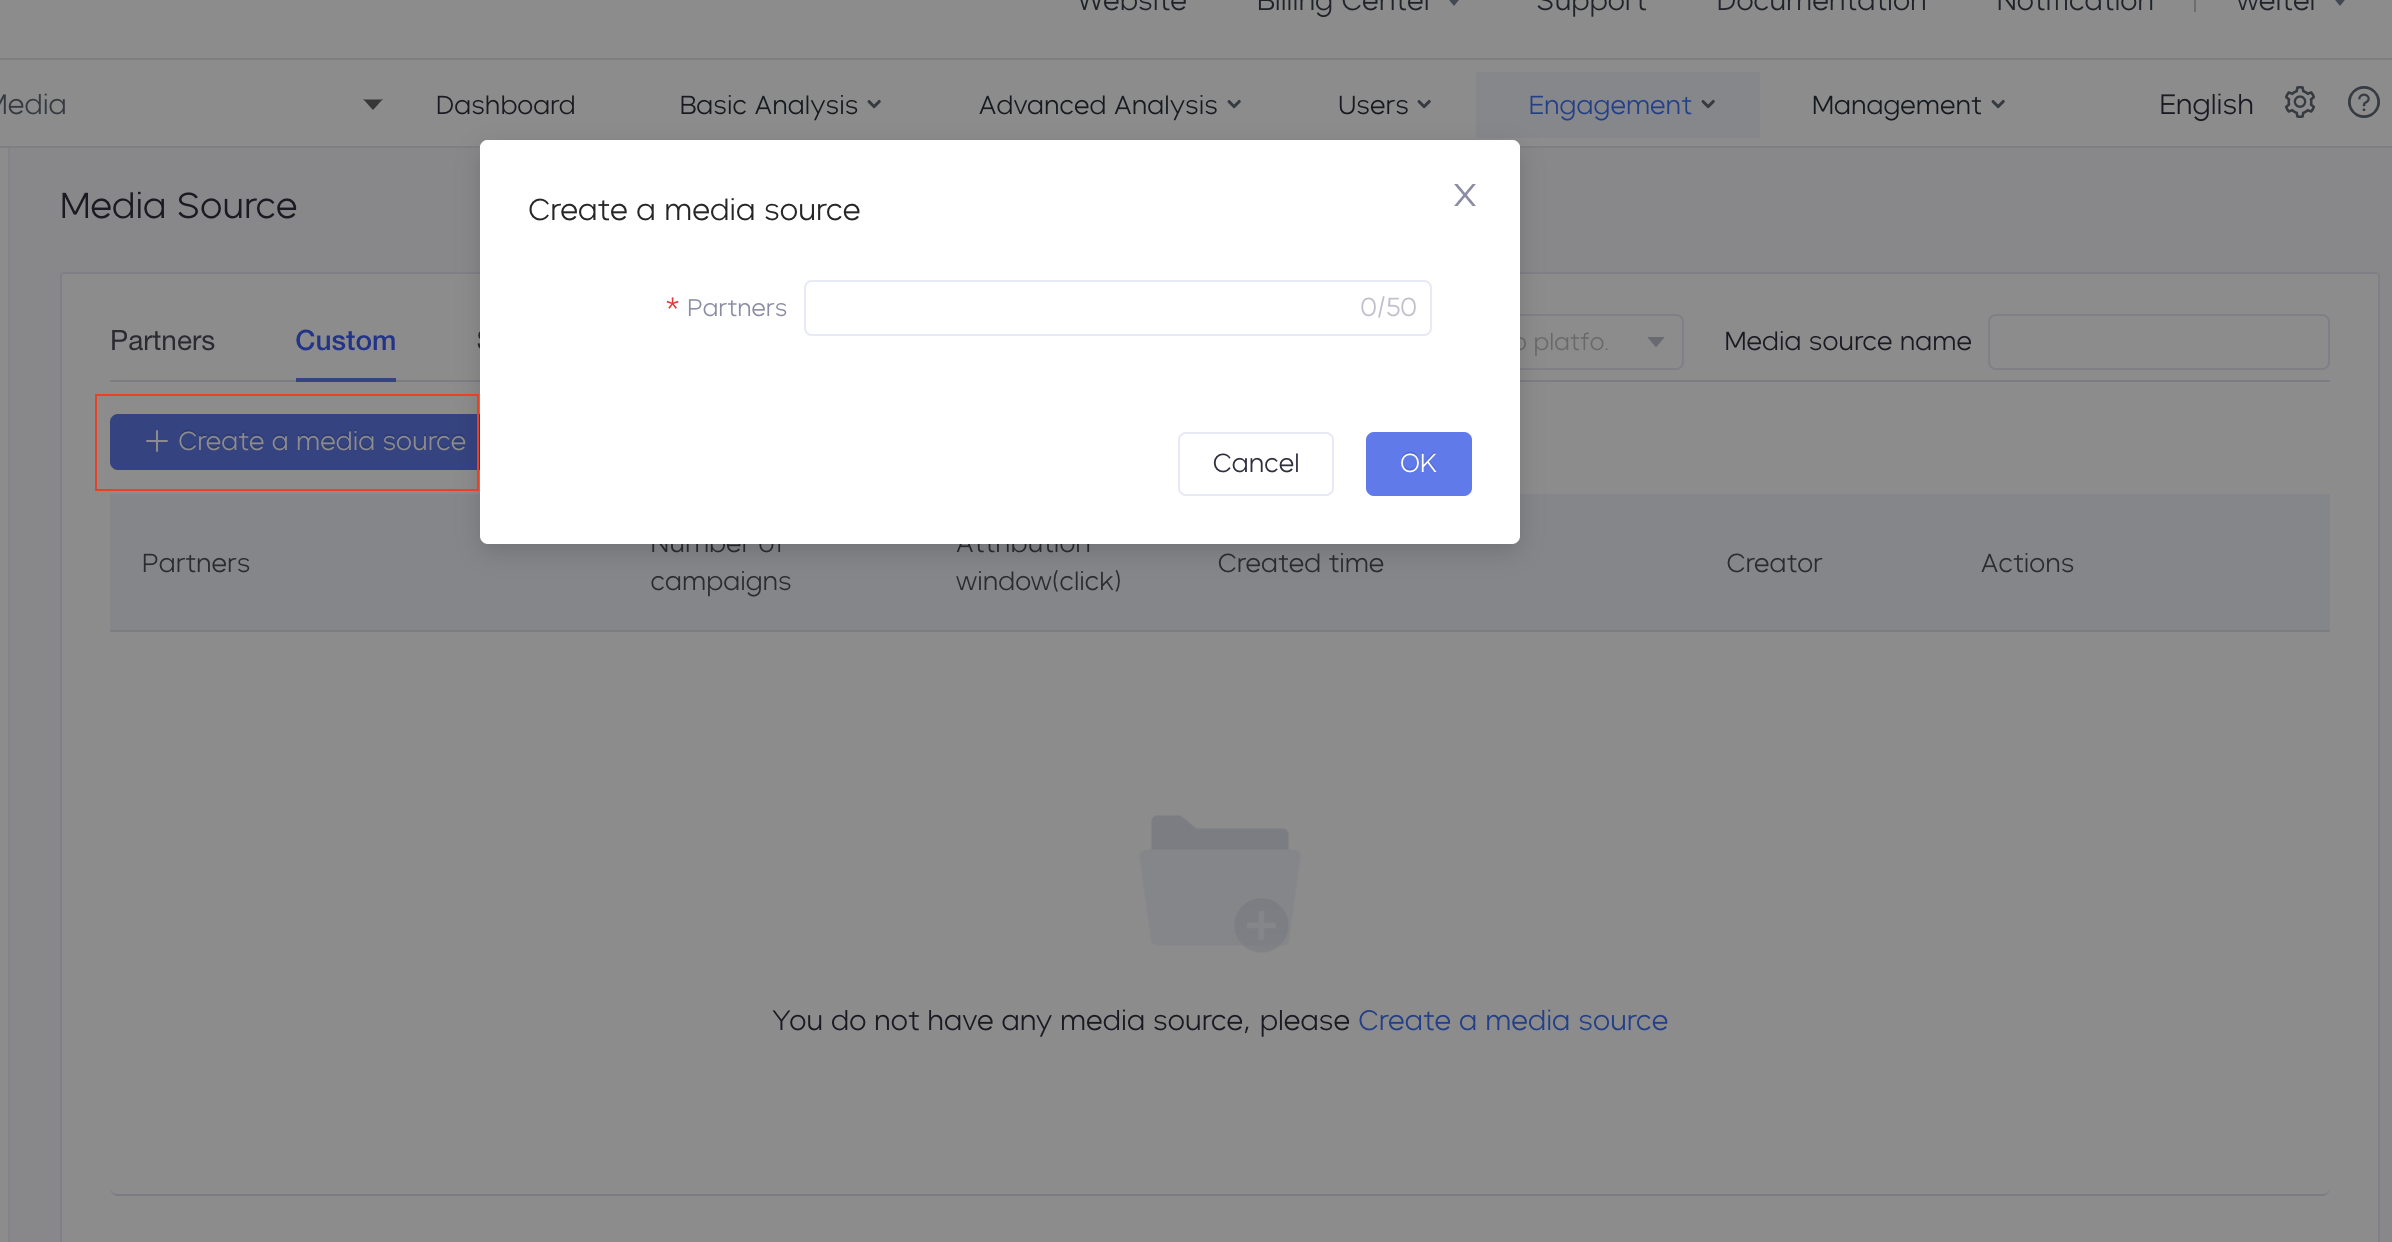Expand the Basic Analysis menu
The width and height of the screenshot is (2392, 1242).
click(x=779, y=105)
